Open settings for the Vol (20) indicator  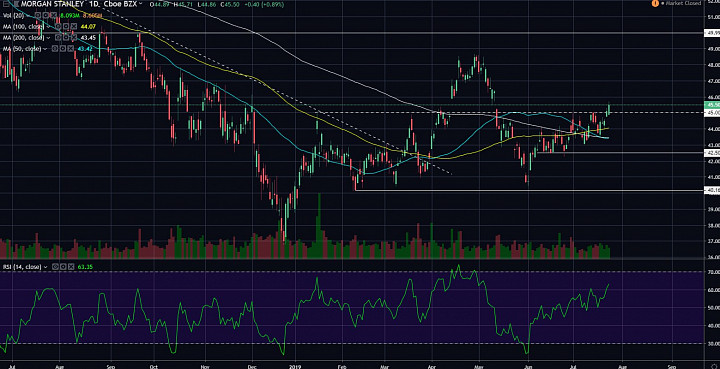click(x=46, y=15)
